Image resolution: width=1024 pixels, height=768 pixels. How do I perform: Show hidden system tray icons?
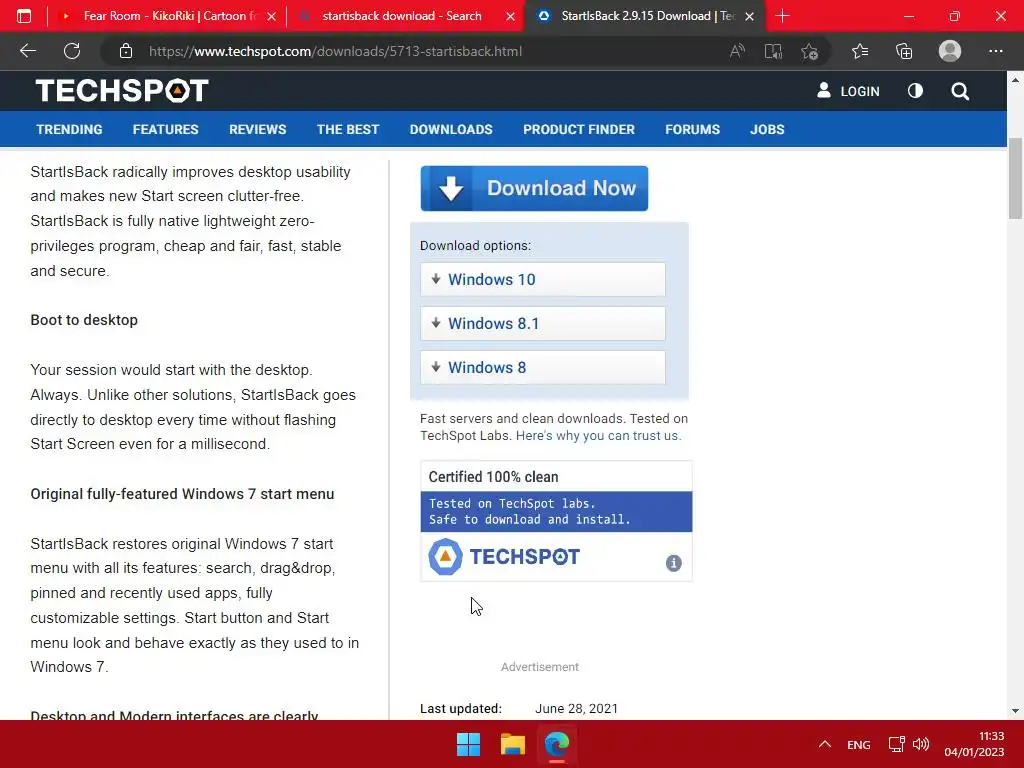(x=825, y=744)
